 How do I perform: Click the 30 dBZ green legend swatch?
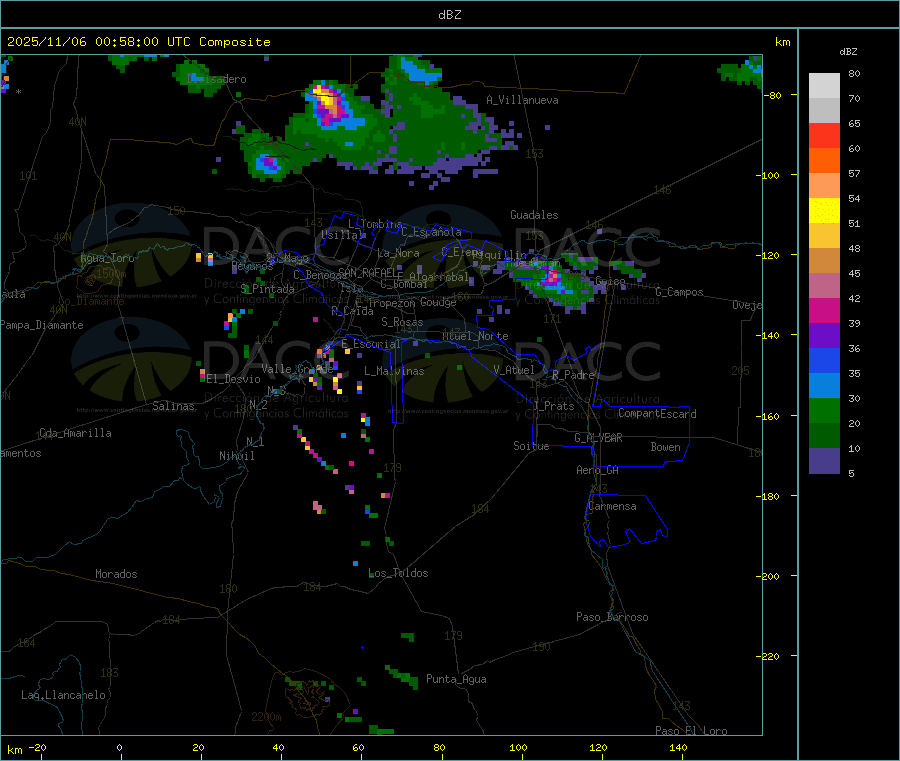pyautogui.click(x=824, y=410)
